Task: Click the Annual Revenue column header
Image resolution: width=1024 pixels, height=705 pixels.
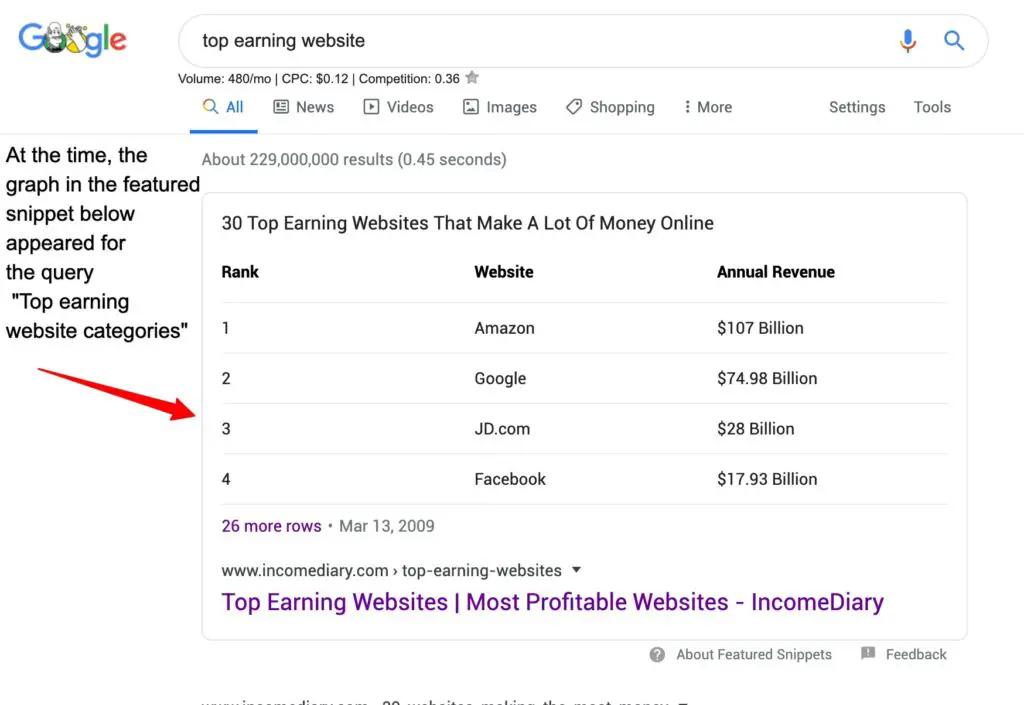Action: (776, 272)
